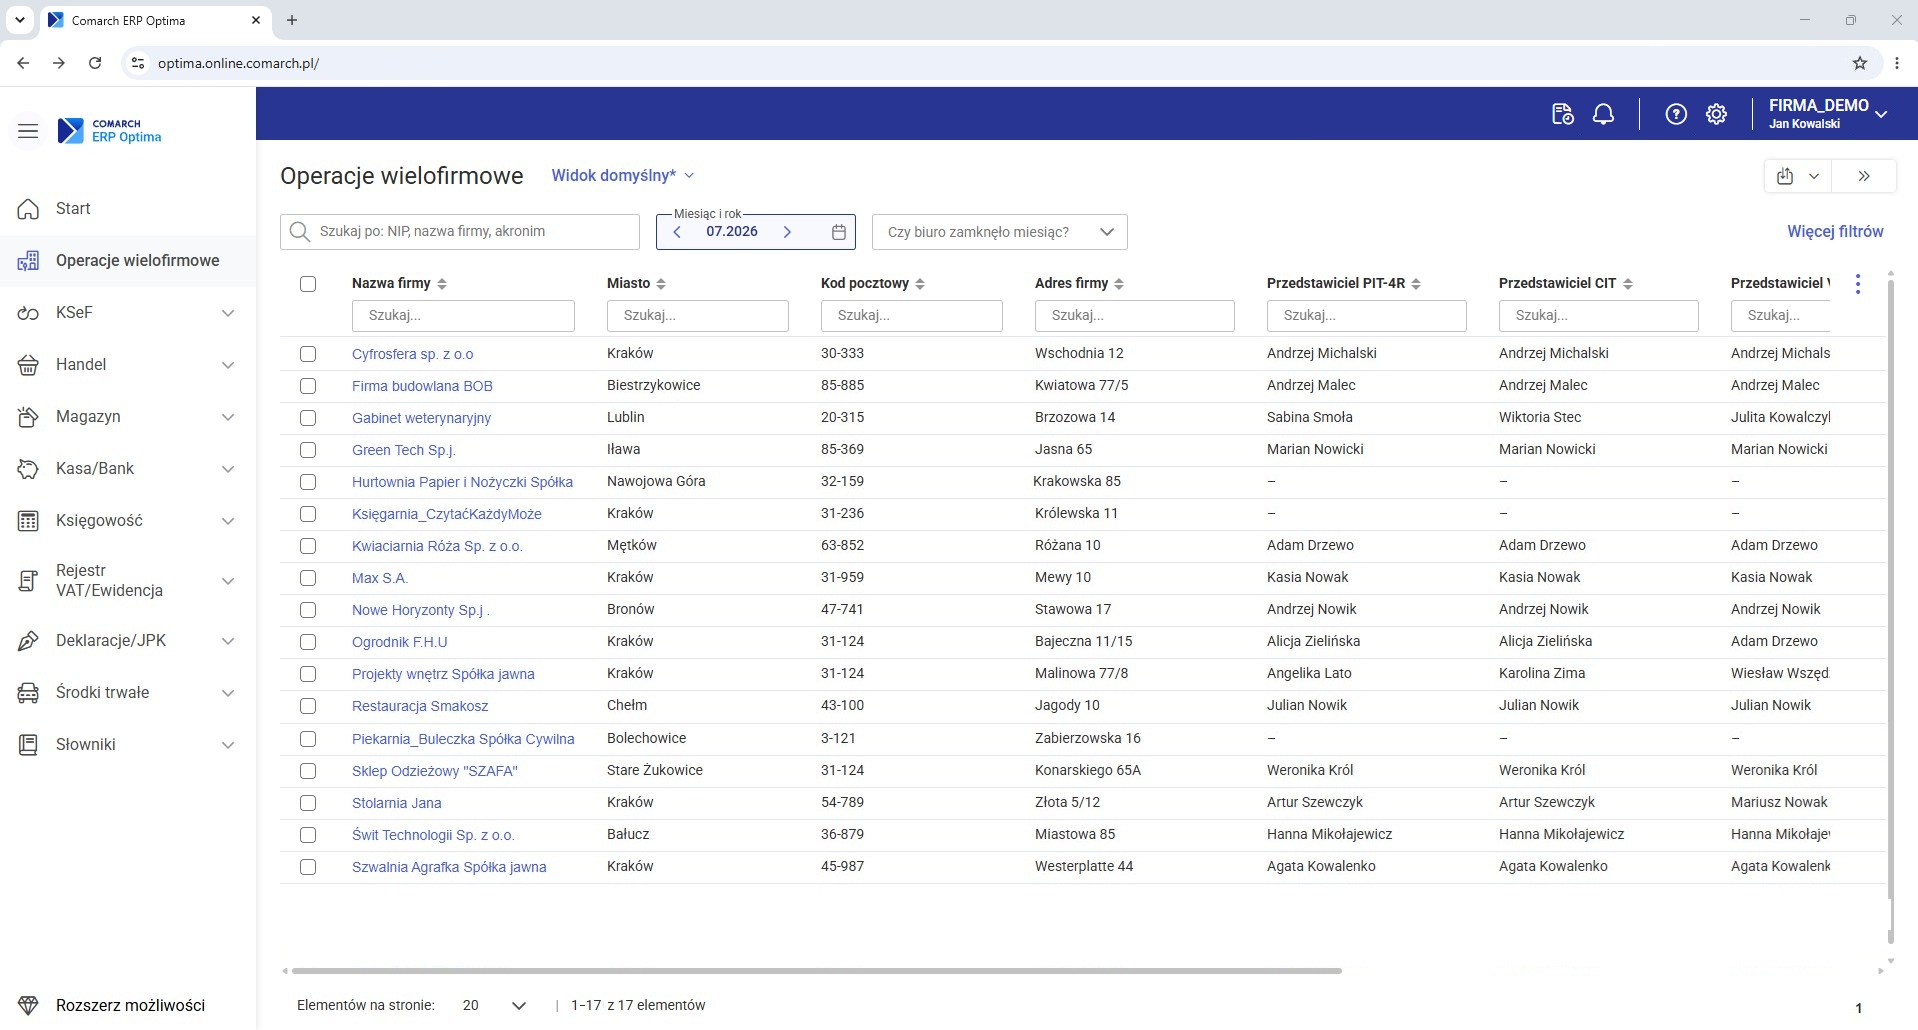Viewport: 1918px width, 1030px height.
Task: Open Szwalnia Agrafka Spółka jawna company
Action: coord(449,867)
